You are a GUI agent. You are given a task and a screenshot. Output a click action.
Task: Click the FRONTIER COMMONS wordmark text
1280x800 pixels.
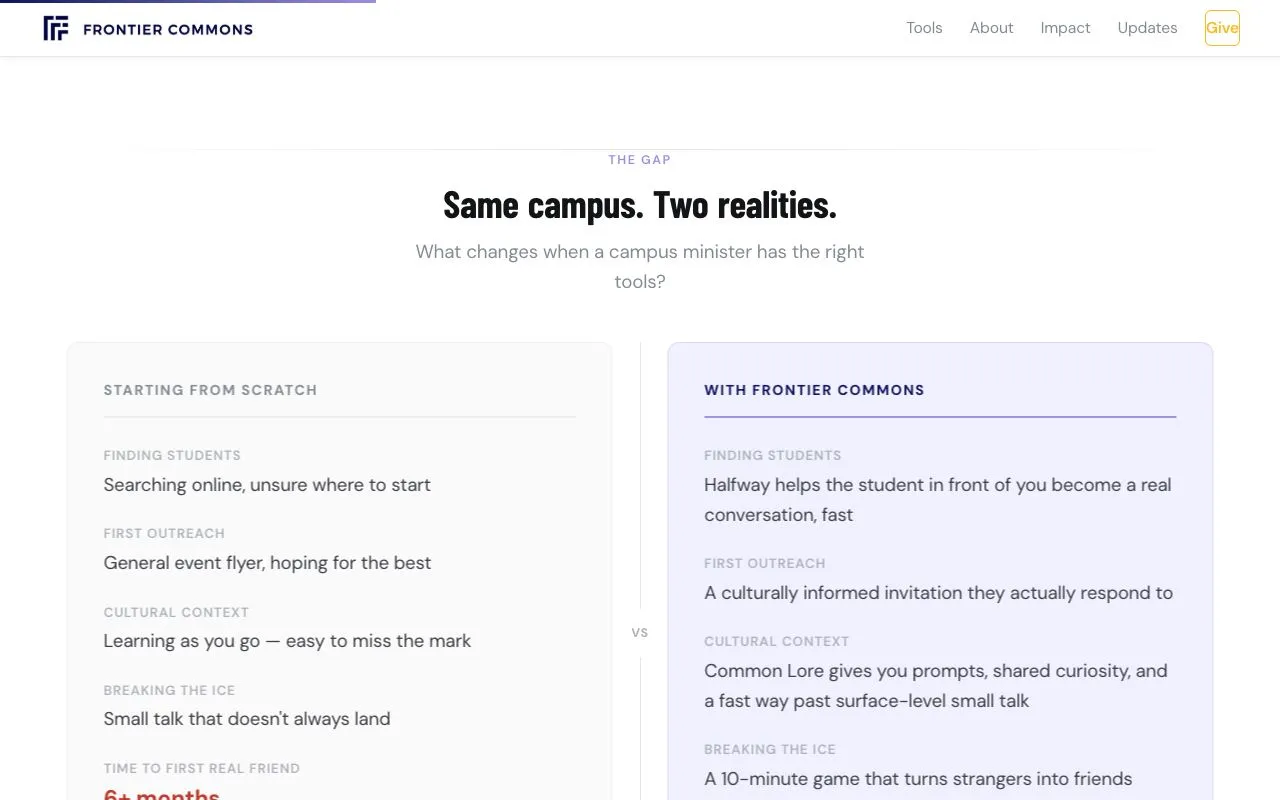167,29
